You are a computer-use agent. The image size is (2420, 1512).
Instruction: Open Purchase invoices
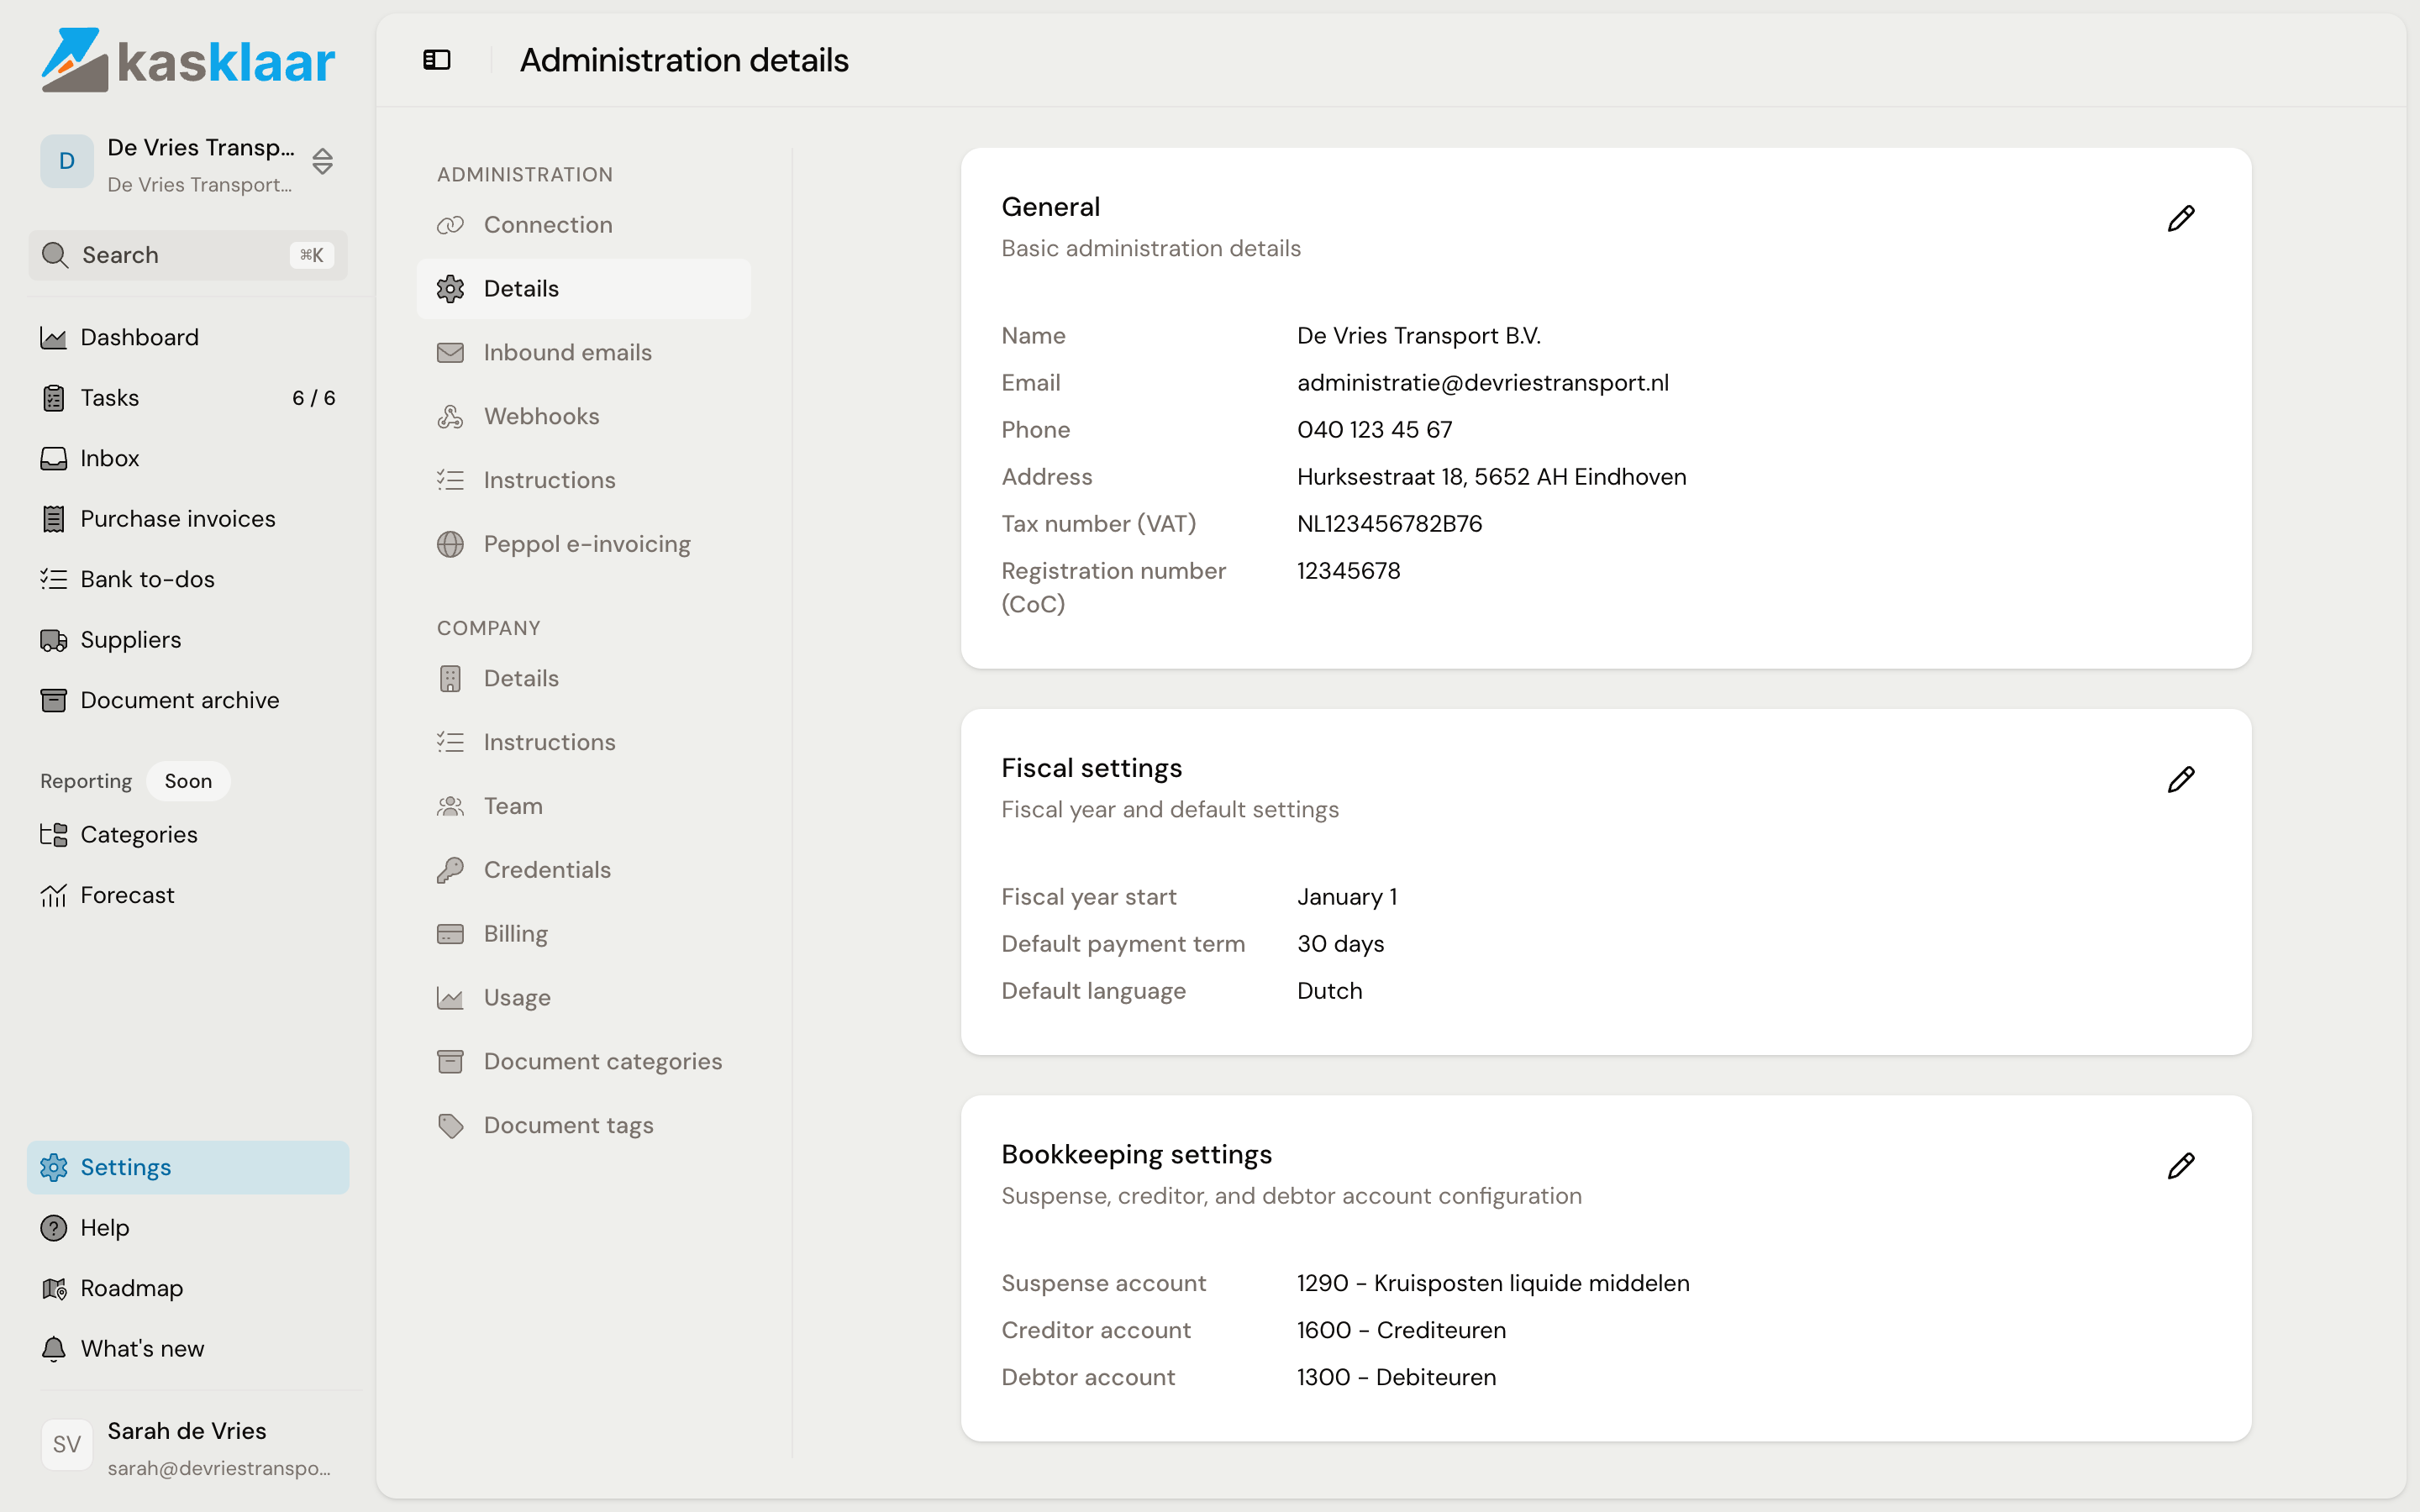(188, 519)
